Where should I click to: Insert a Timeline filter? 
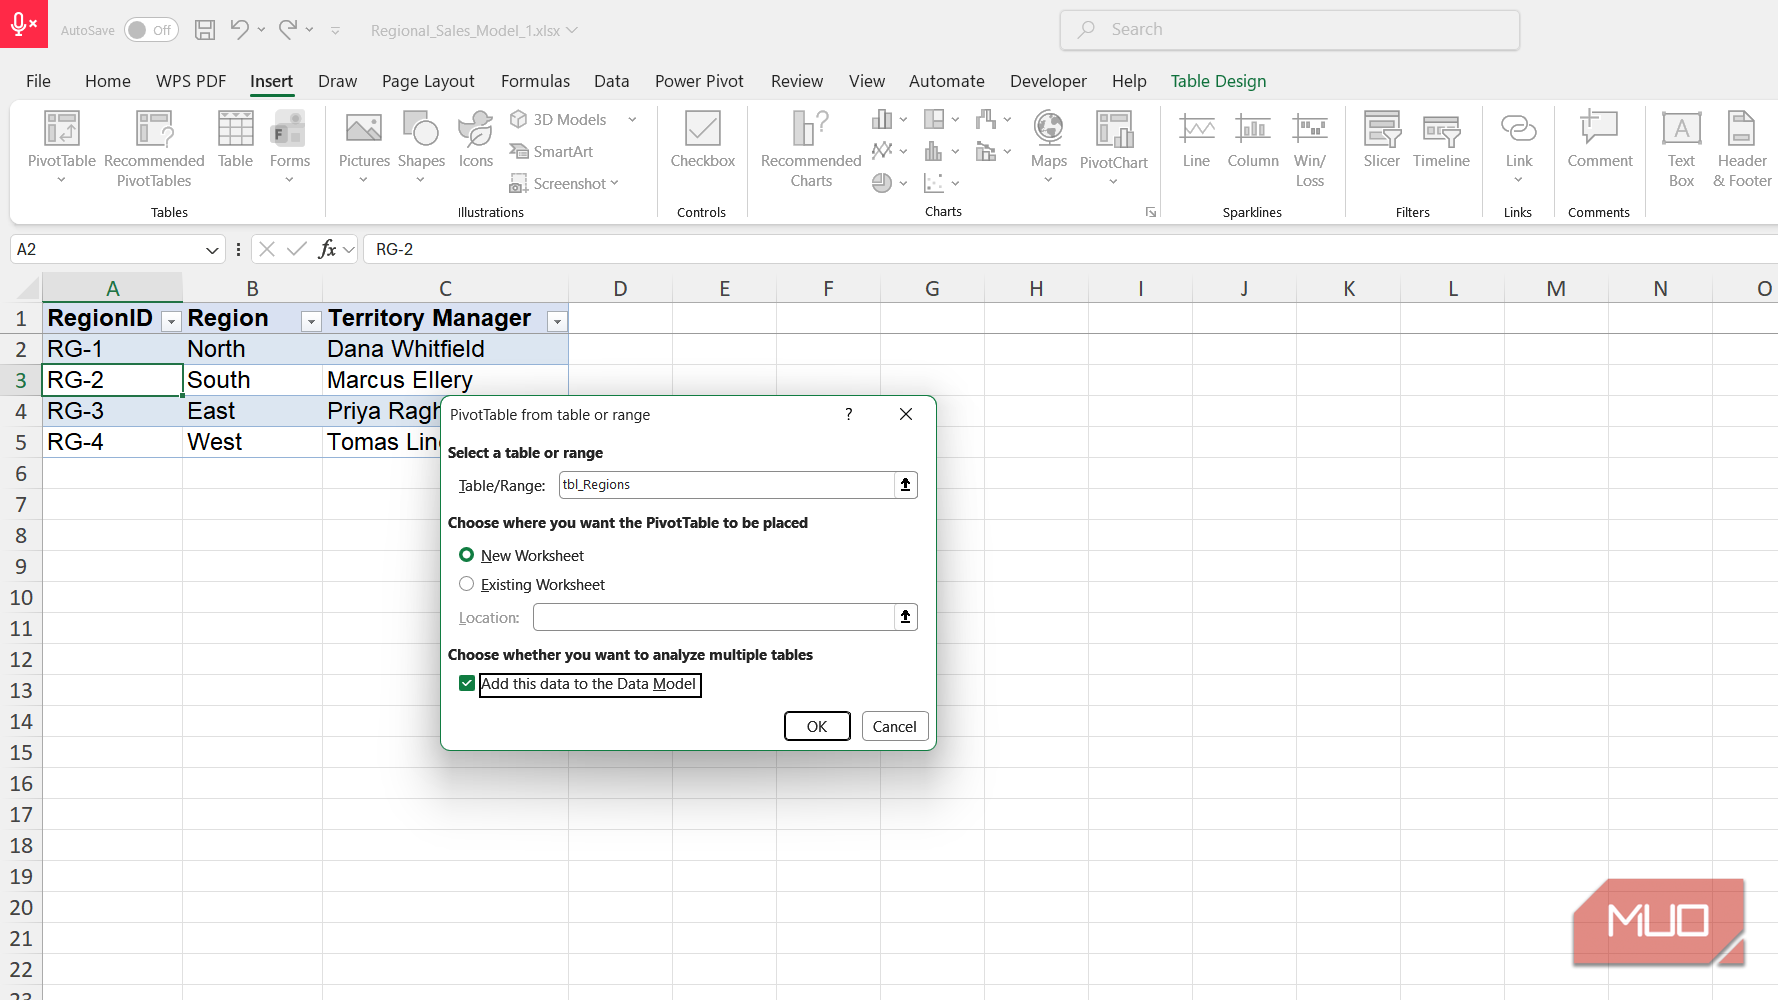click(1441, 140)
